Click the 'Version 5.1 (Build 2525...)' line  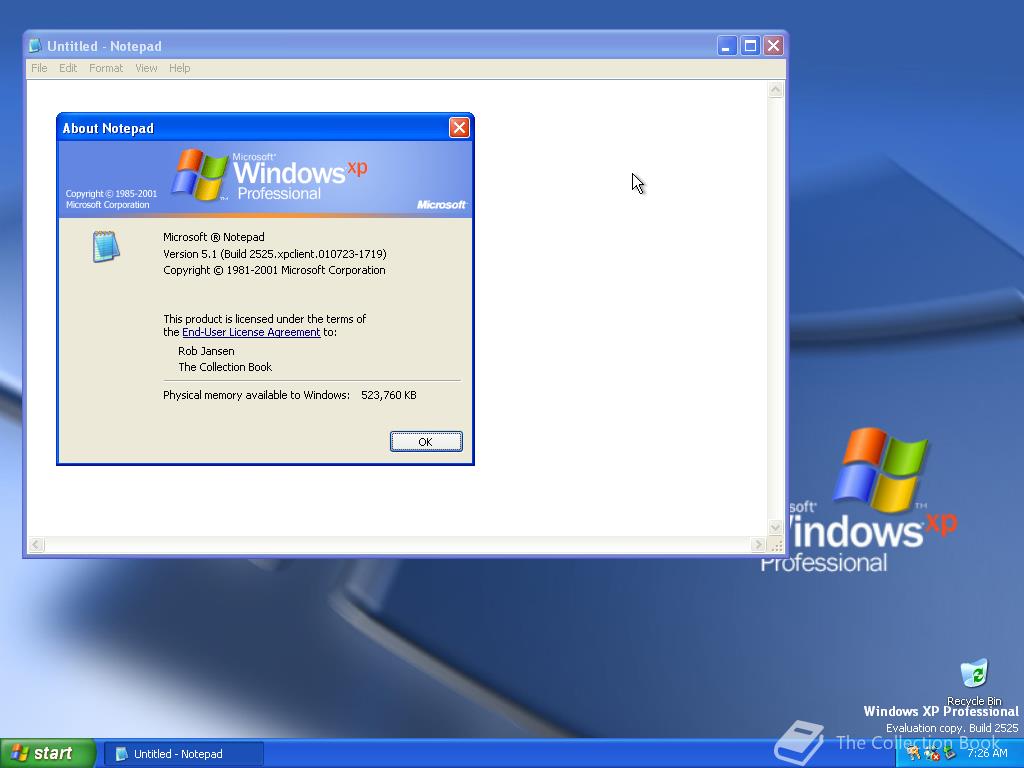click(x=274, y=254)
